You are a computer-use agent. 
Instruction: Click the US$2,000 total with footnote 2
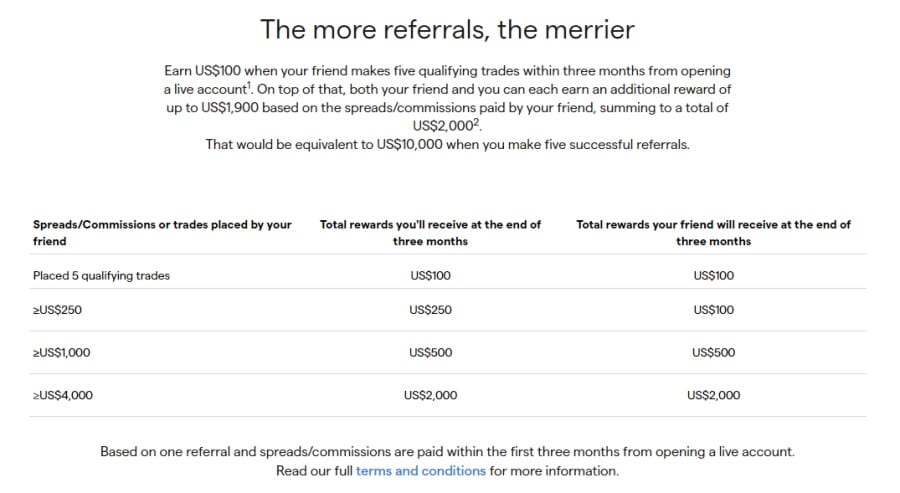tap(447, 125)
